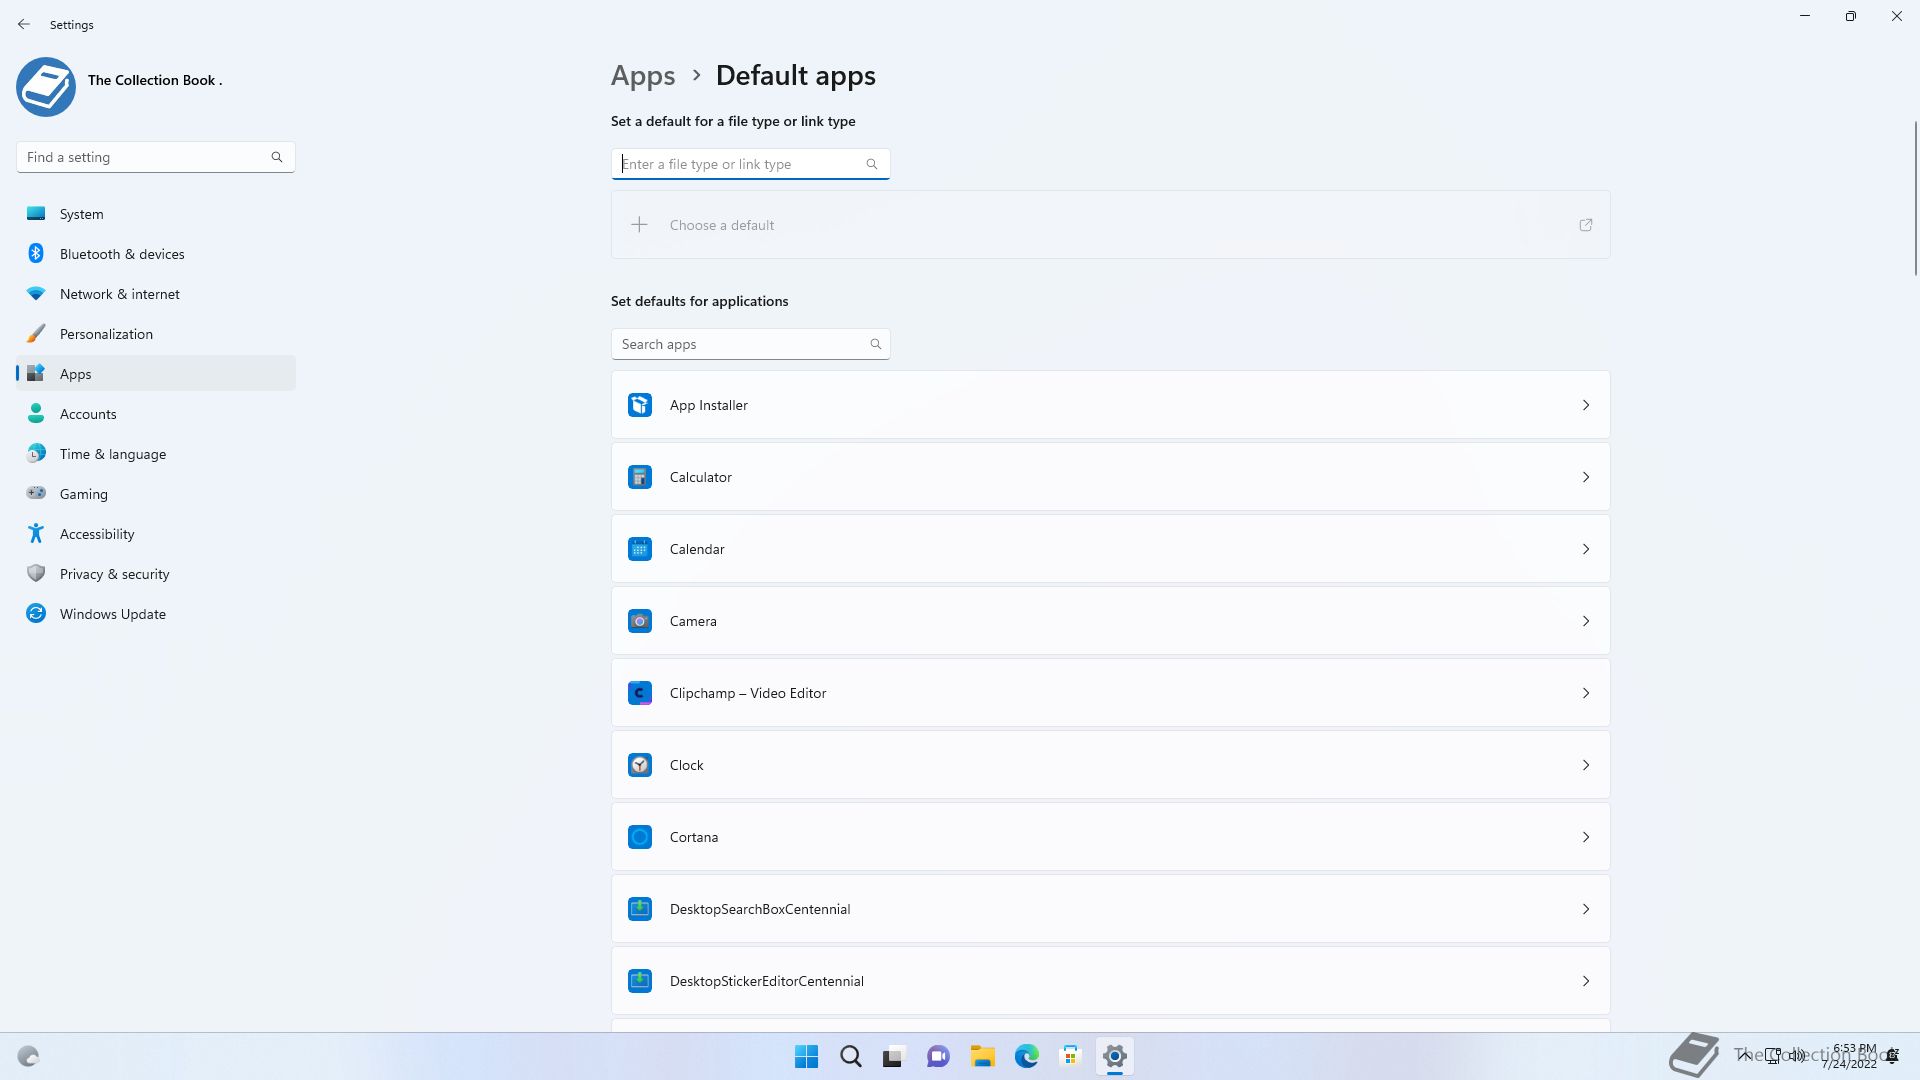Open Accessibility settings
The height and width of the screenshot is (1080, 1920).
[x=156, y=534]
